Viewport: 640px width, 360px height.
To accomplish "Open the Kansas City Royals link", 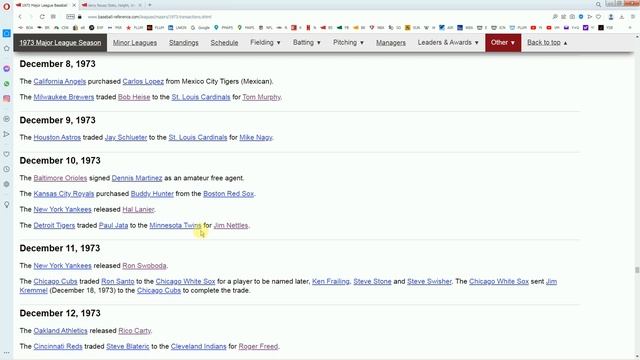I will tap(64, 193).
